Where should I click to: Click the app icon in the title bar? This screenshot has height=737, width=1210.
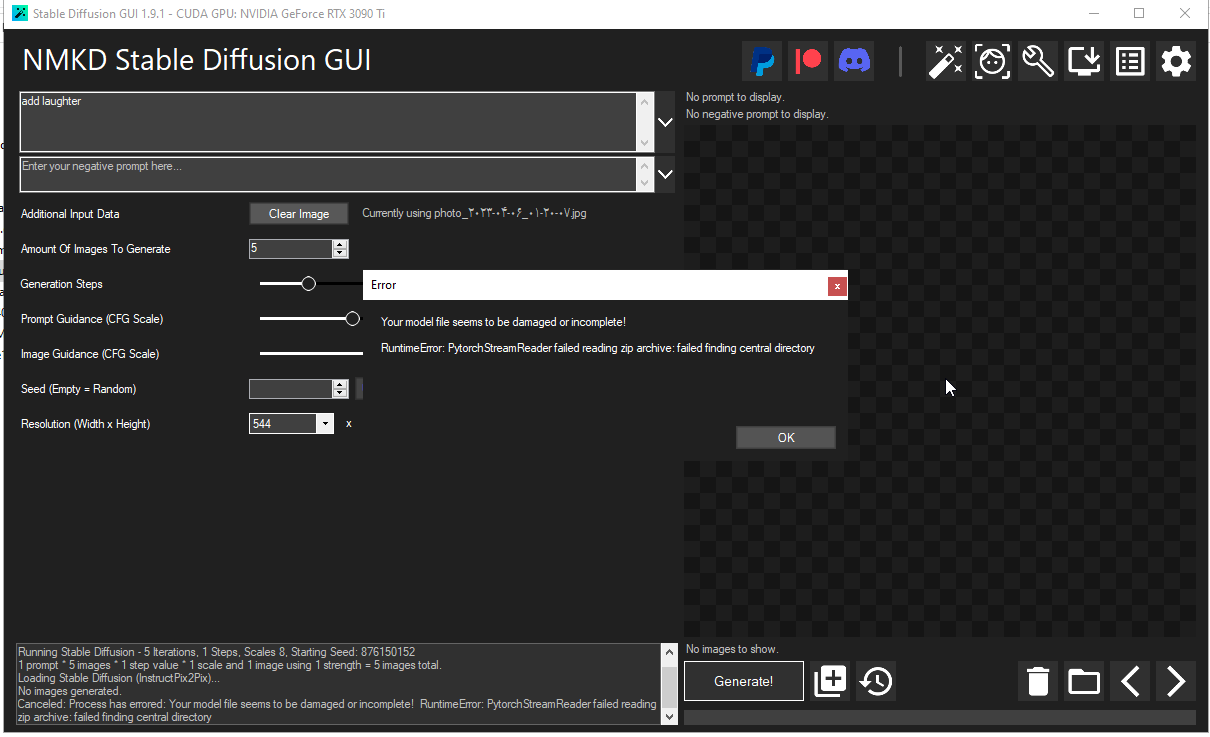[18, 14]
